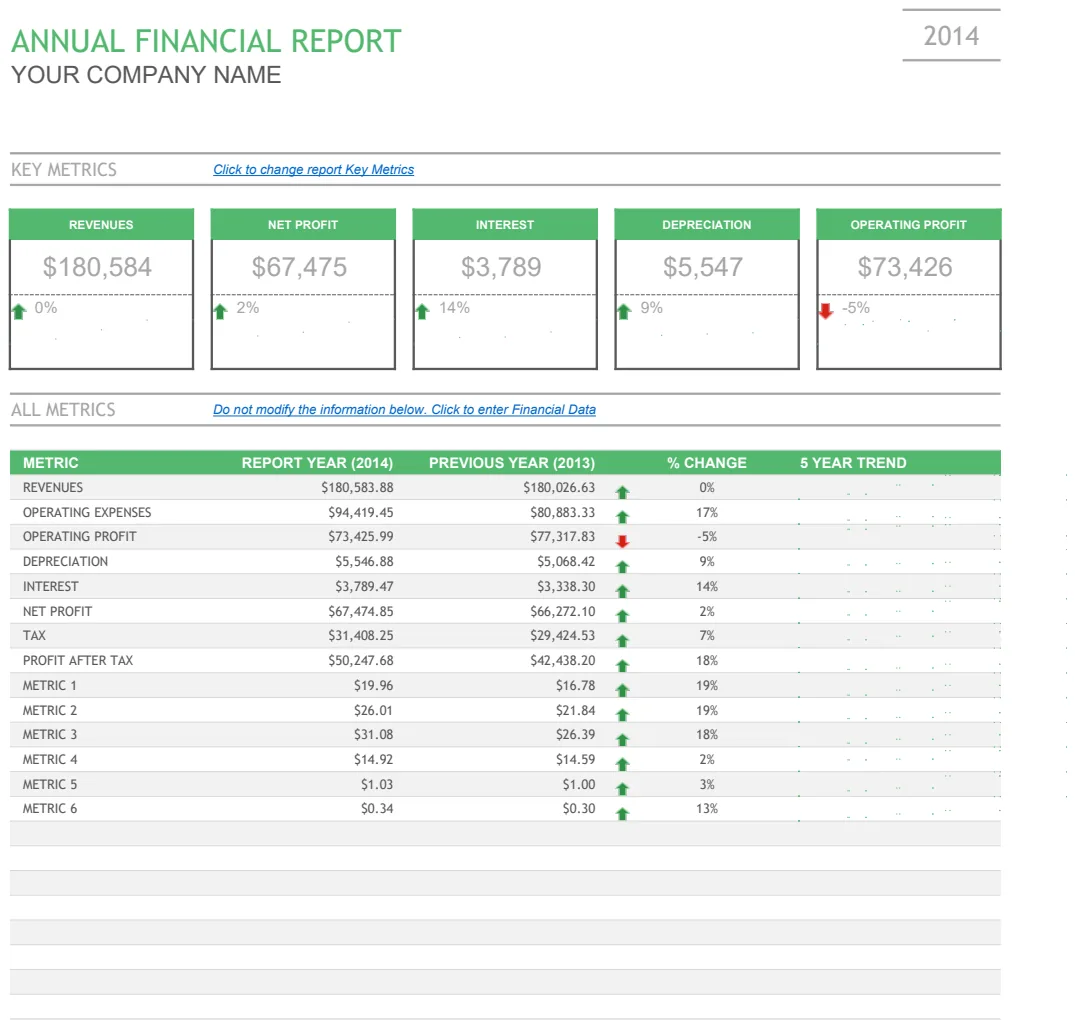
Task: Select the ANNUAL FINANCIAL REPORT title
Action: pyautogui.click(x=206, y=41)
